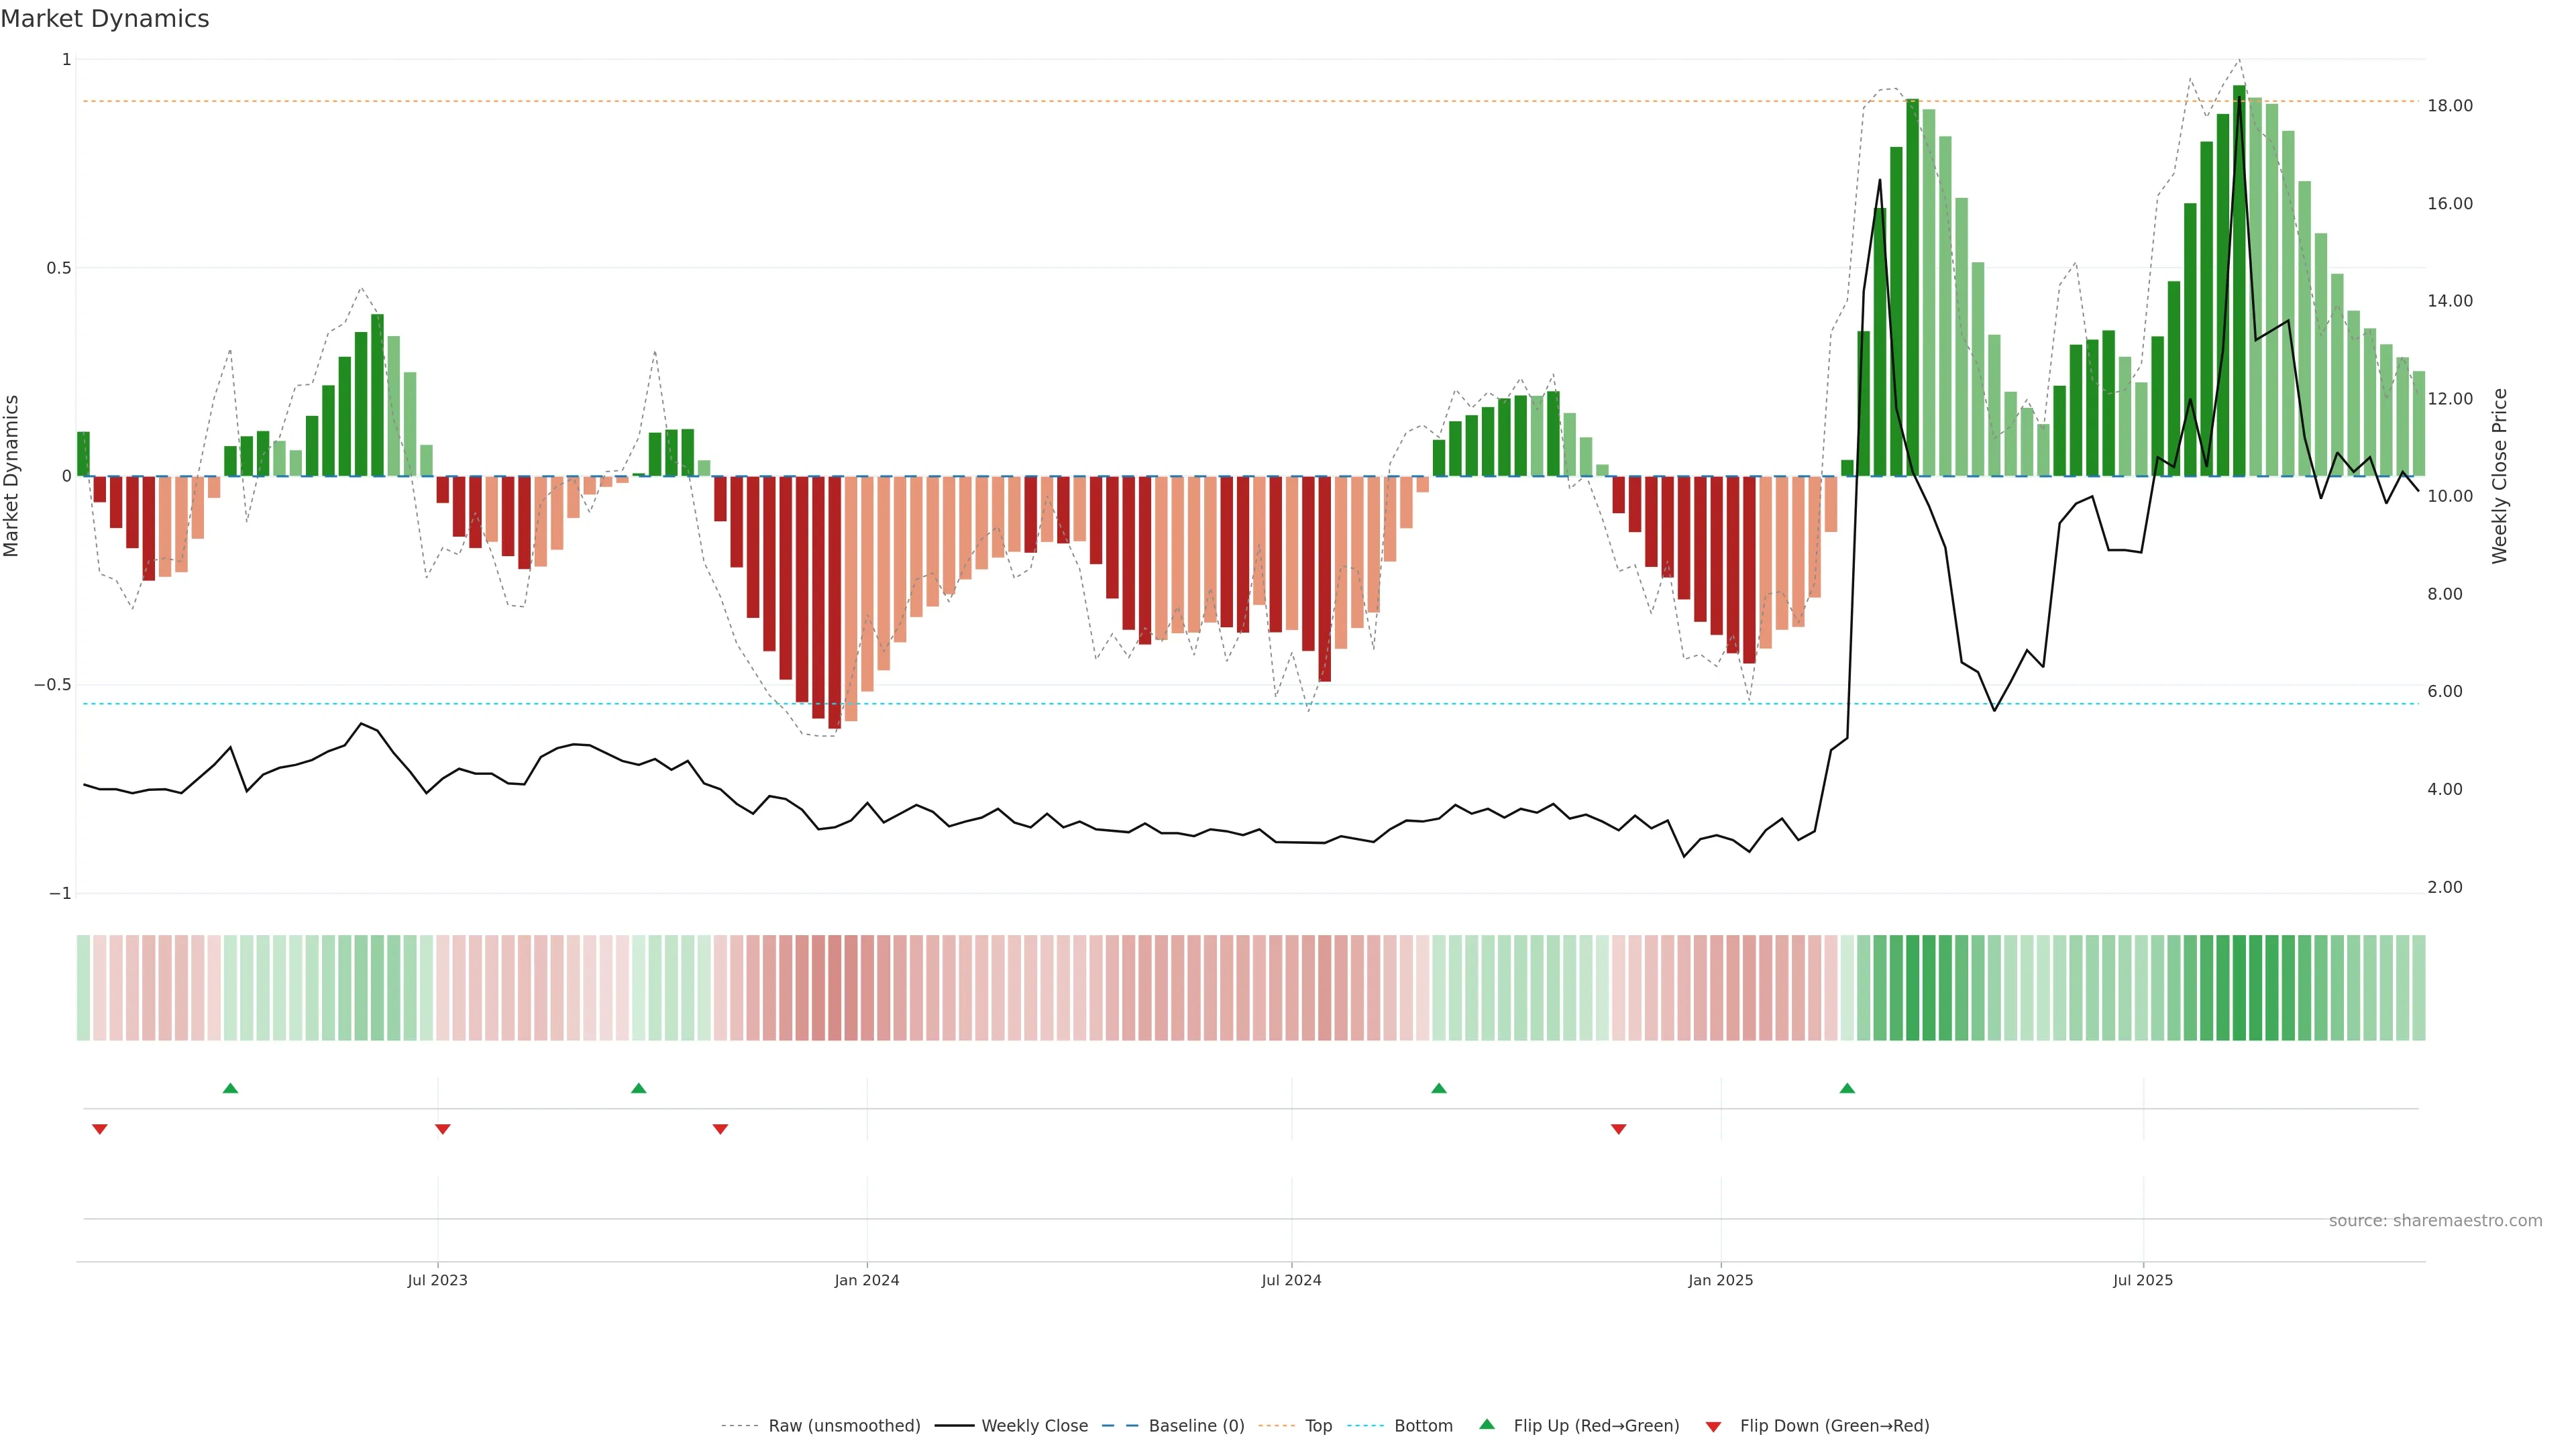Click the Market Dynamics chart title
Image resolution: width=2576 pixels, height=1449 pixels.
point(105,19)
